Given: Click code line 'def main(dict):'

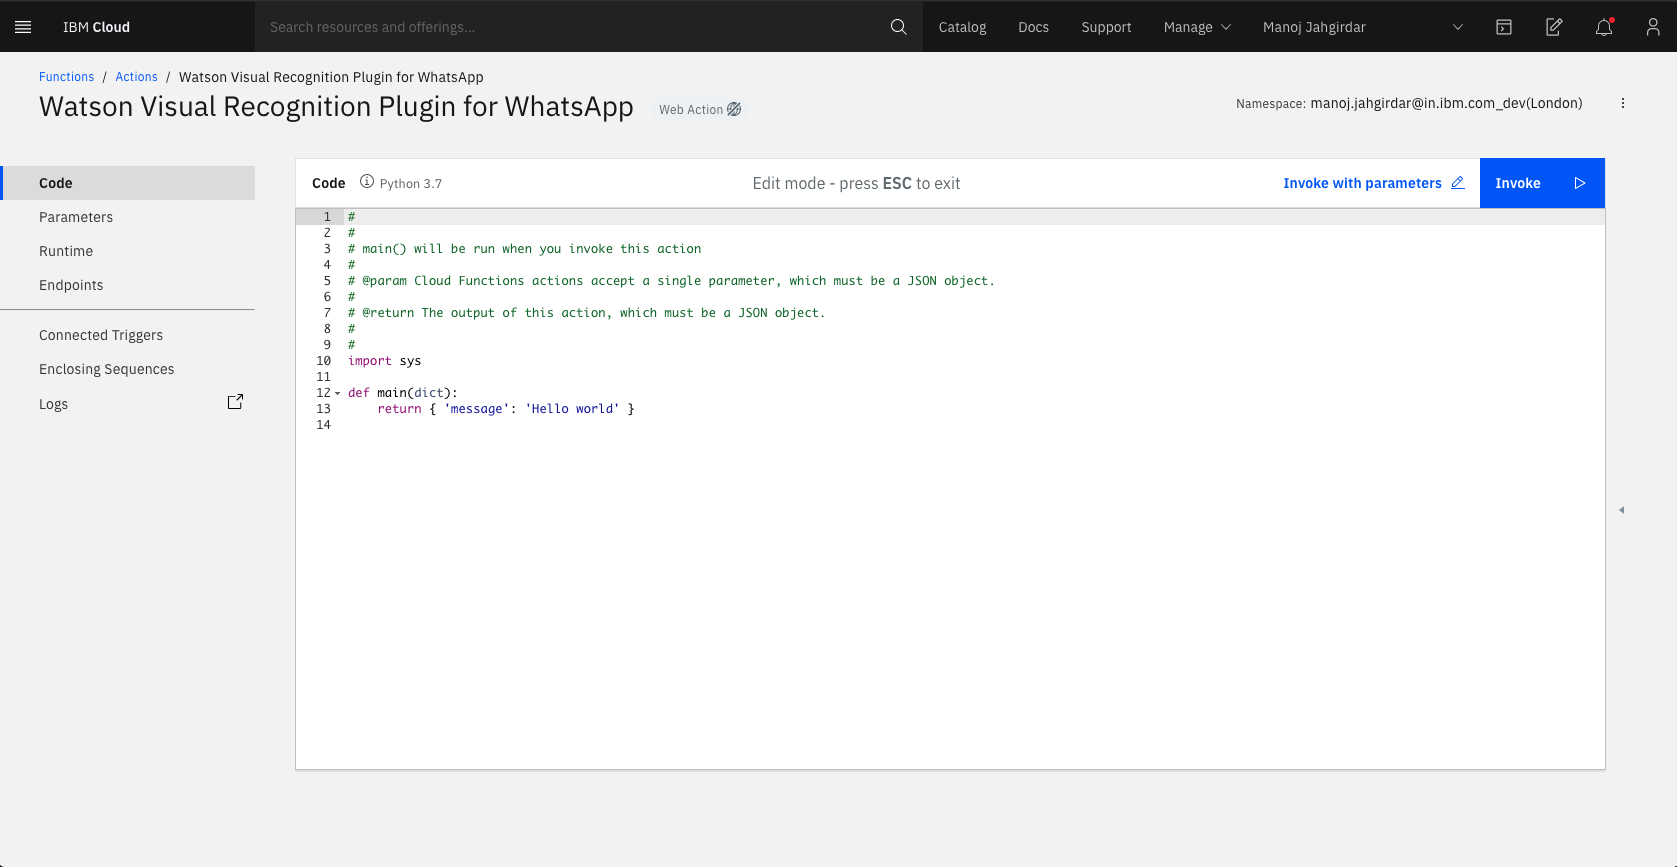Looking at the screenshot, I should (x=402, y=393).
